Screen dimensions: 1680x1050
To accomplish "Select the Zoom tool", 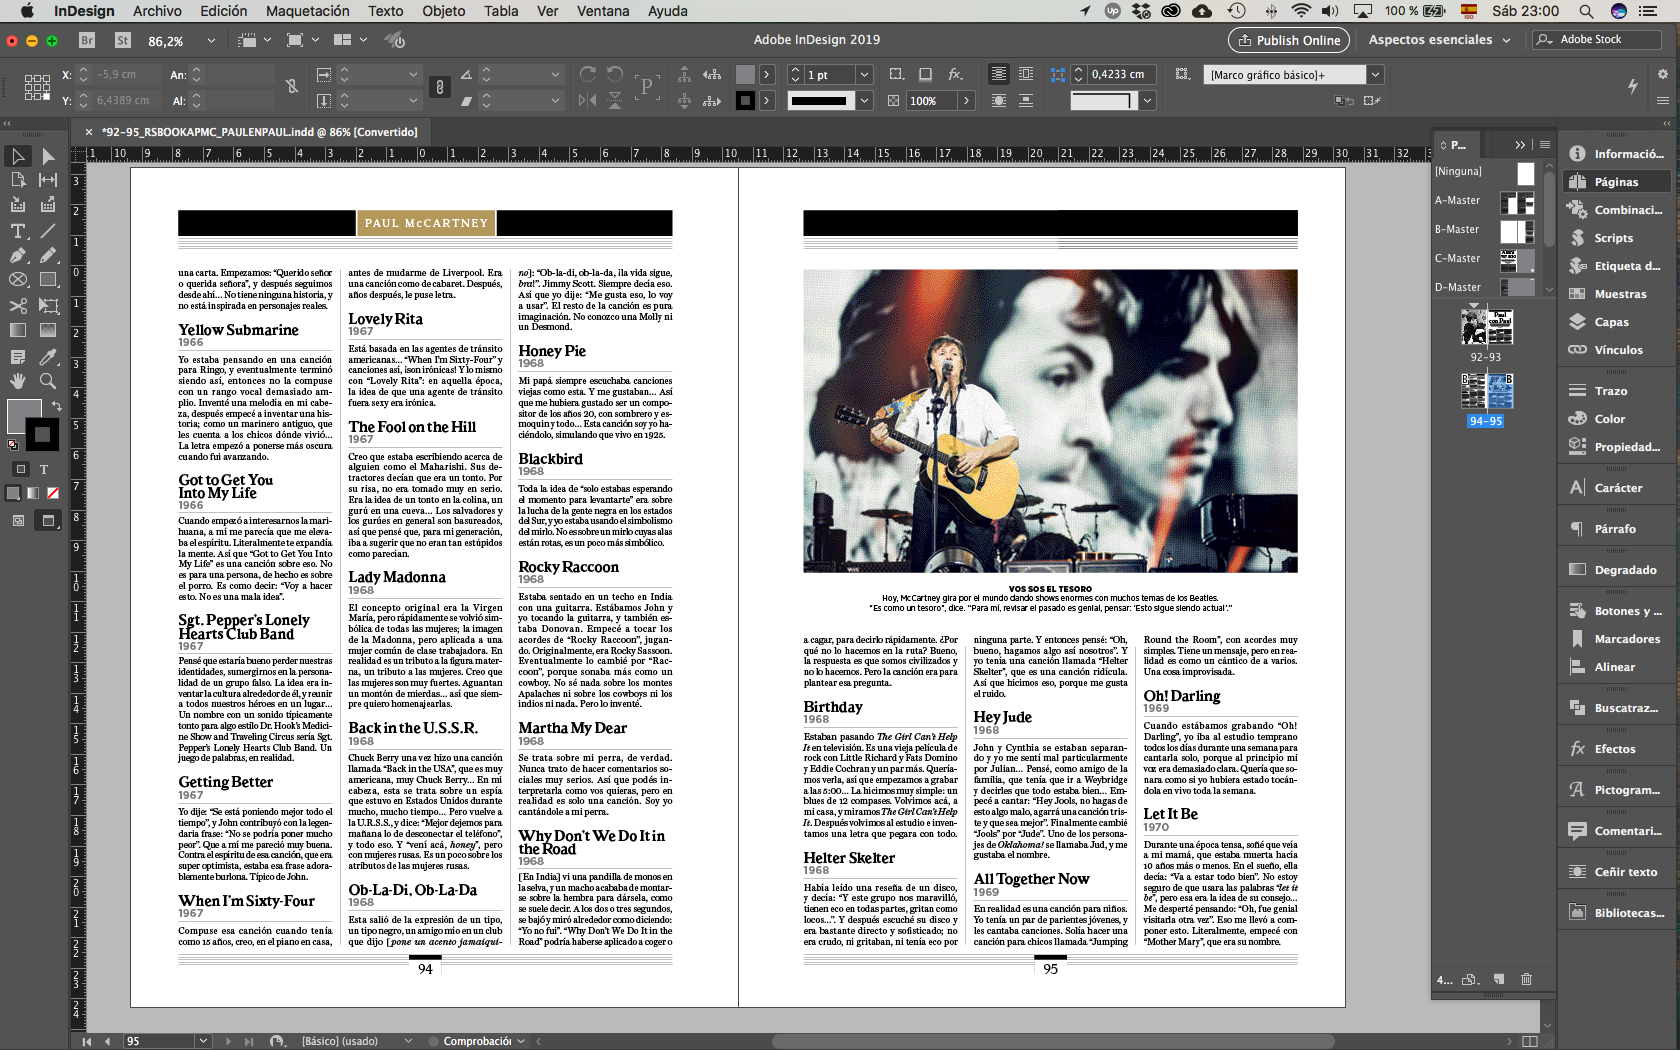I will (48, 381).
